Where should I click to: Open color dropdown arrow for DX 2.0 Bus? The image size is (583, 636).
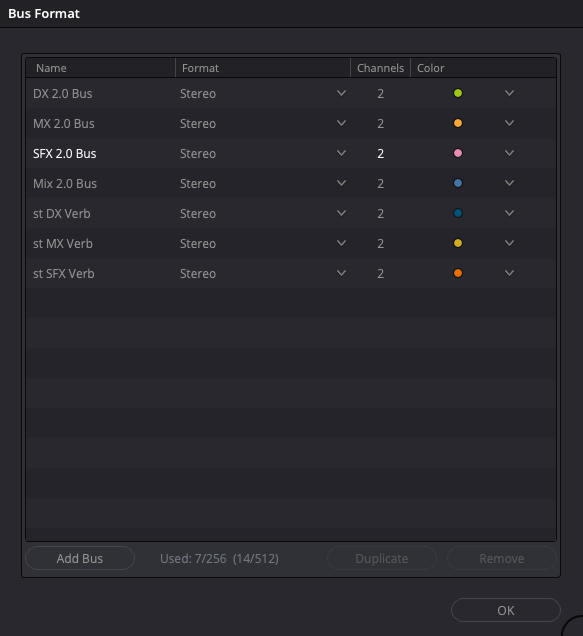509,93
